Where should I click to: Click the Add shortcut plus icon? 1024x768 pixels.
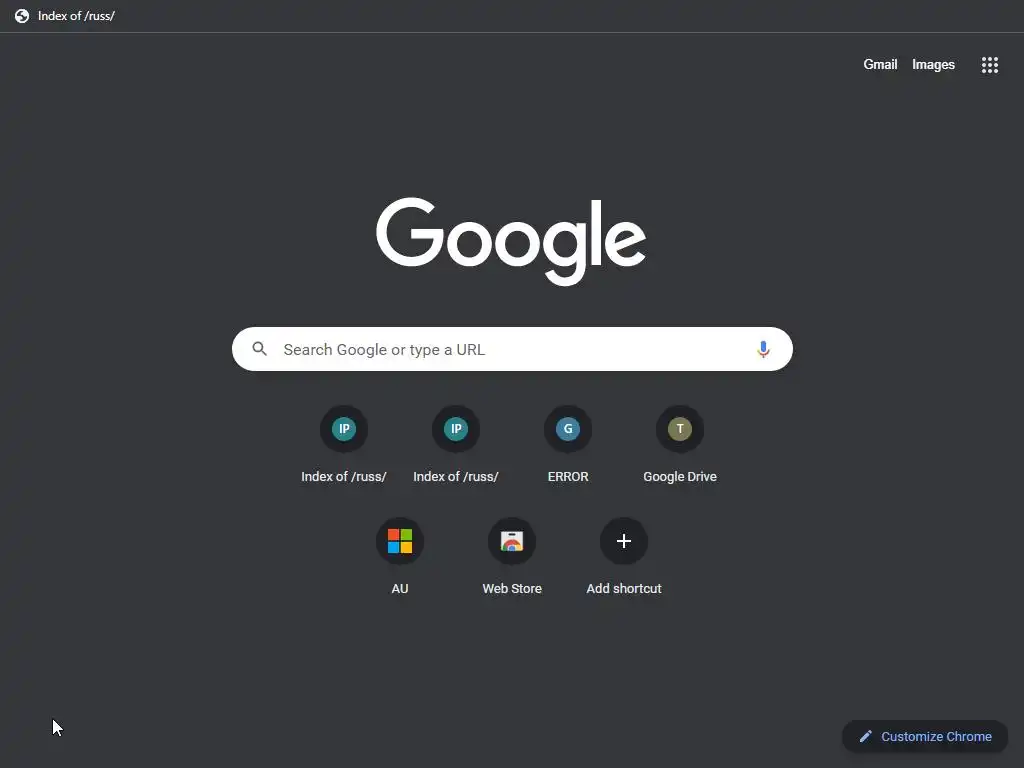coord(624,541)
